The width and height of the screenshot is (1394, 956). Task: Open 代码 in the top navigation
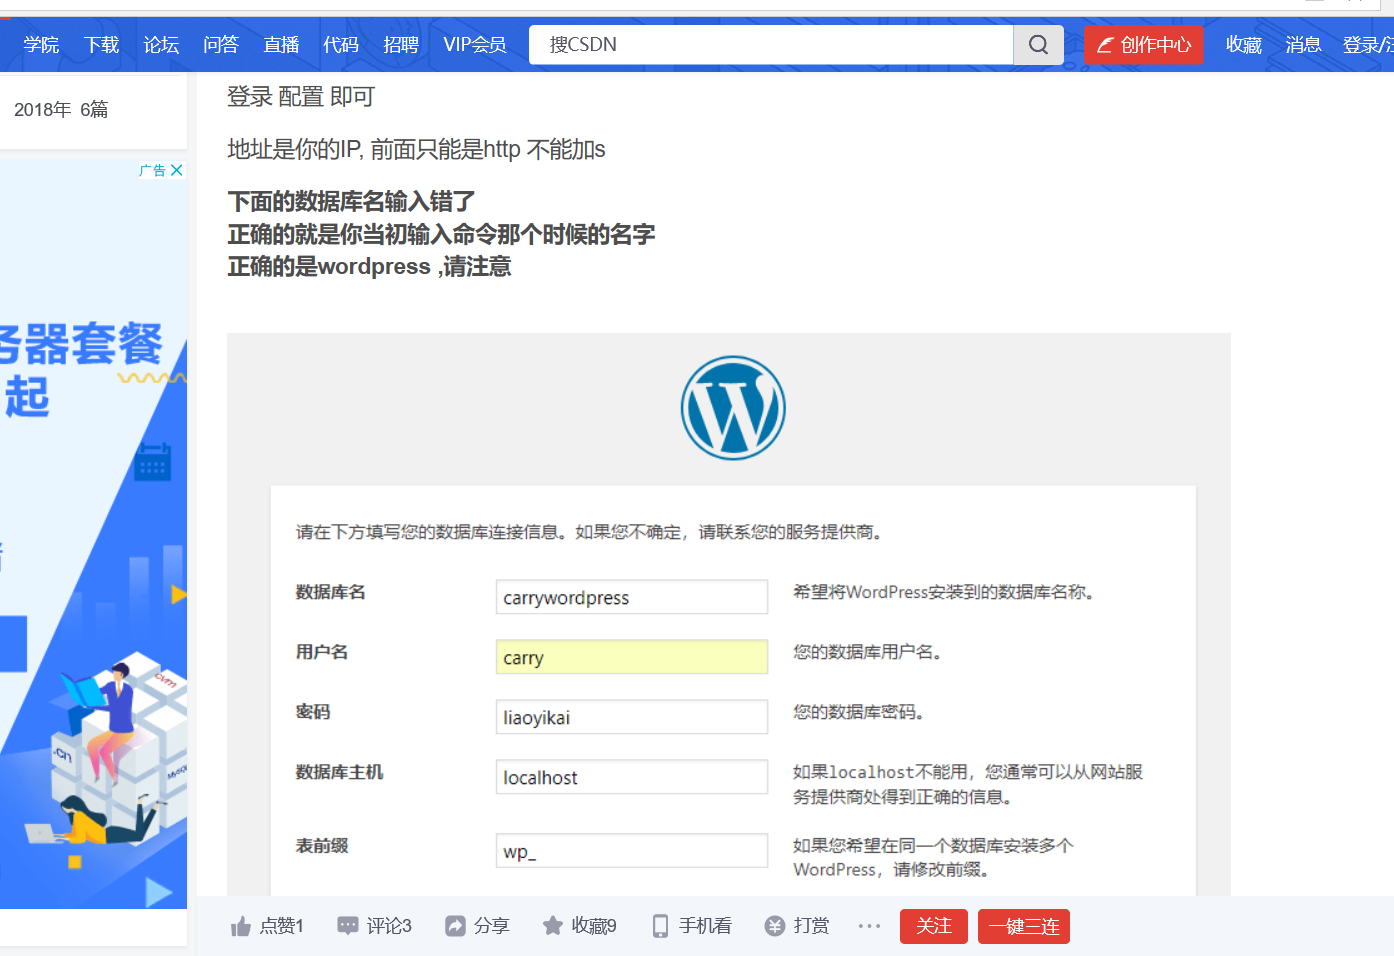pyautogui.click(x=341, y=45)
